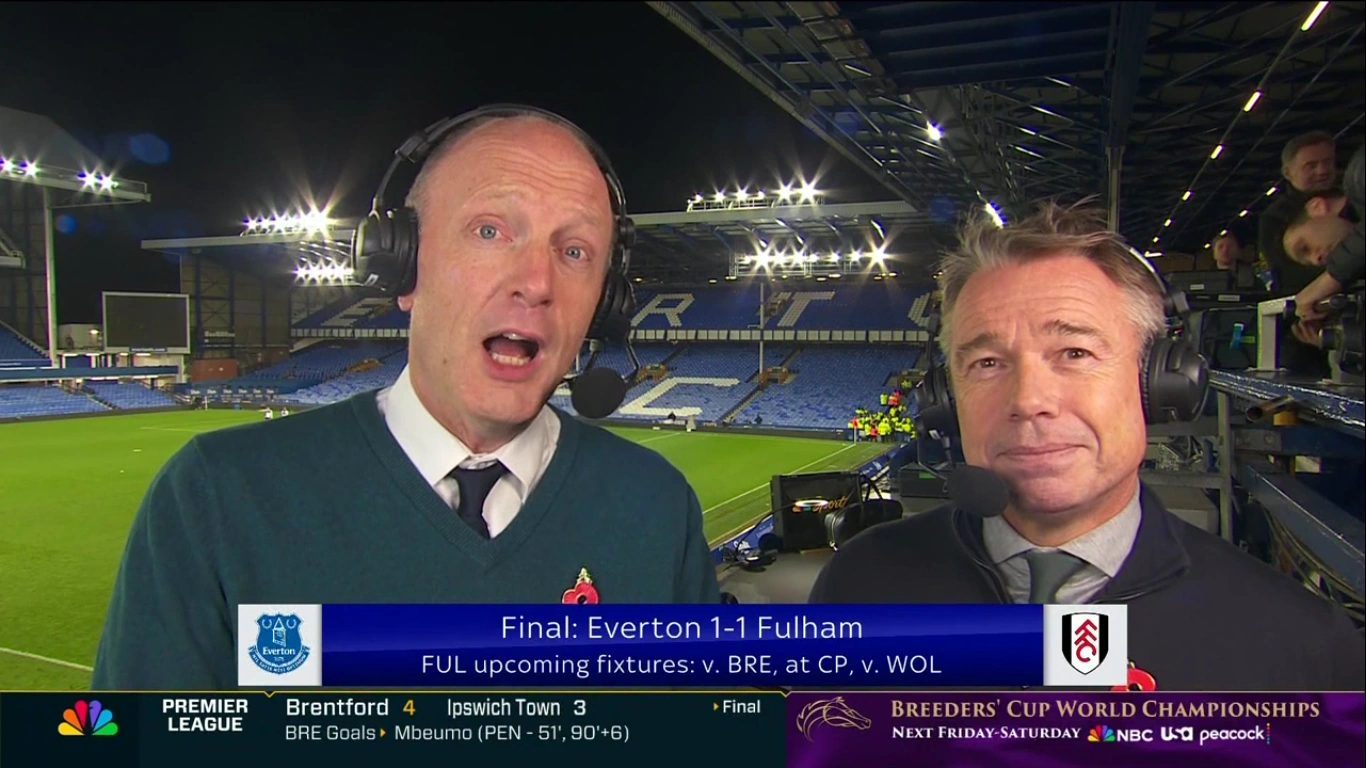Click the left commentator's headset microphone
This screenshot has height=768, width=1366.
[598, 392]
